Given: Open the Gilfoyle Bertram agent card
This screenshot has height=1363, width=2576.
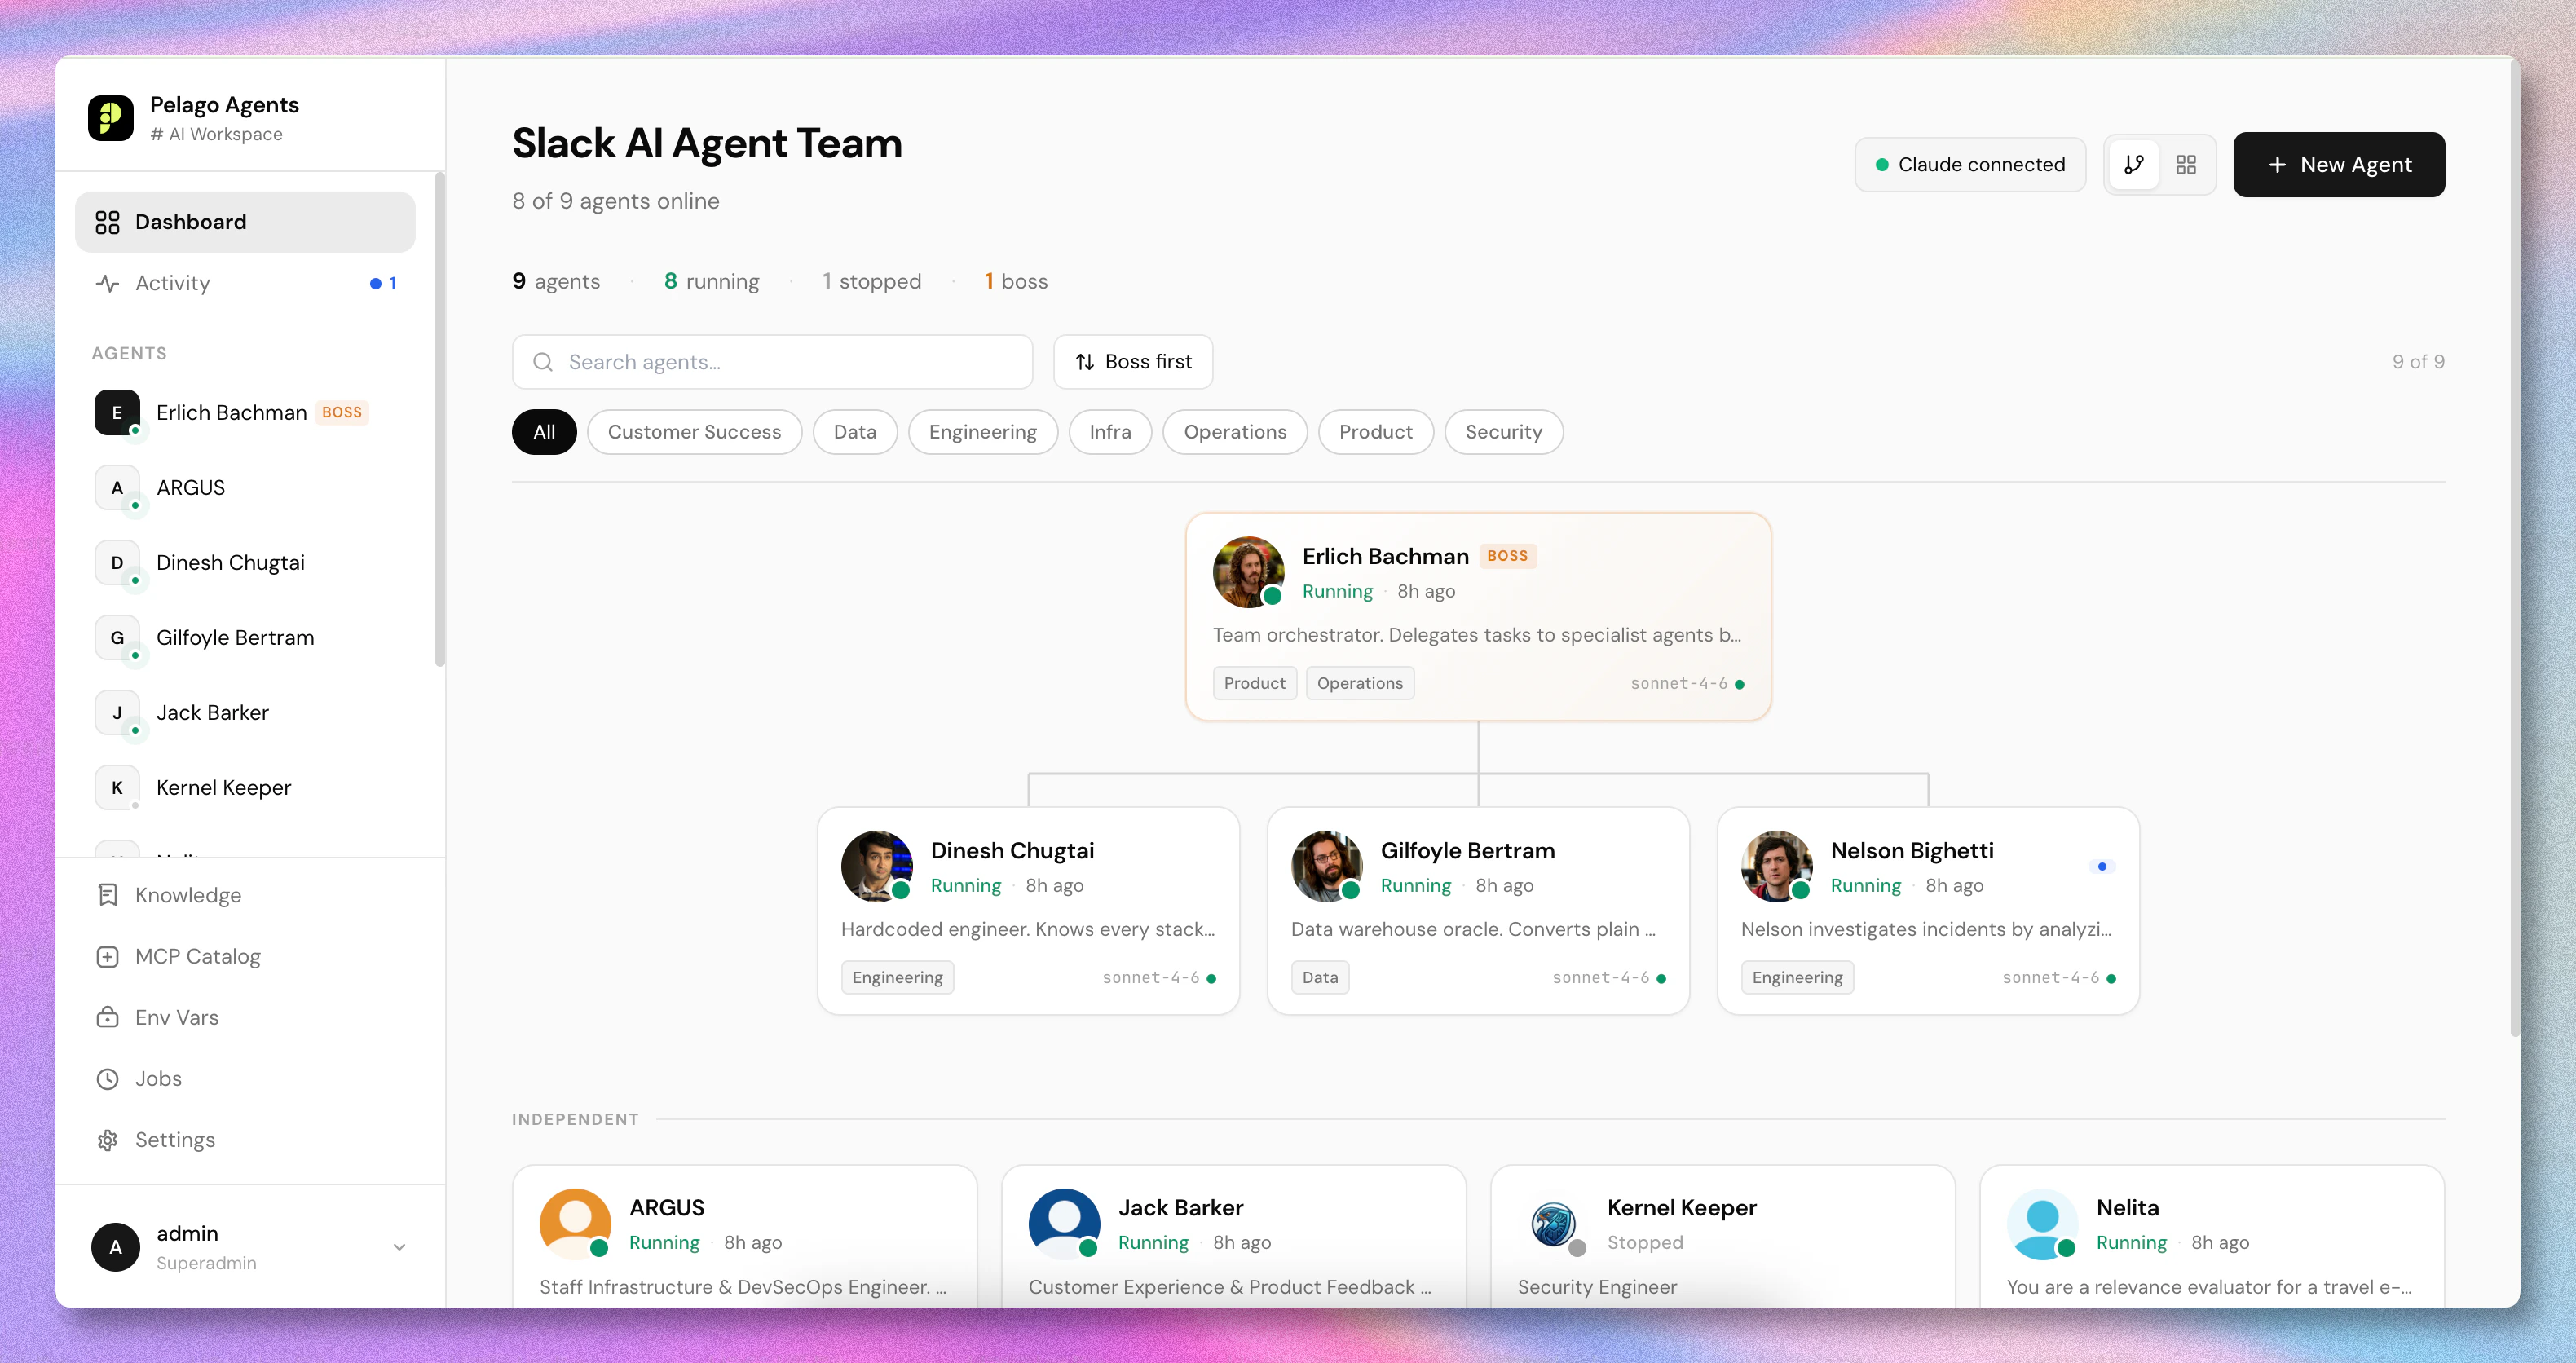Looking at the screenshot, I should click(1478, 911).
